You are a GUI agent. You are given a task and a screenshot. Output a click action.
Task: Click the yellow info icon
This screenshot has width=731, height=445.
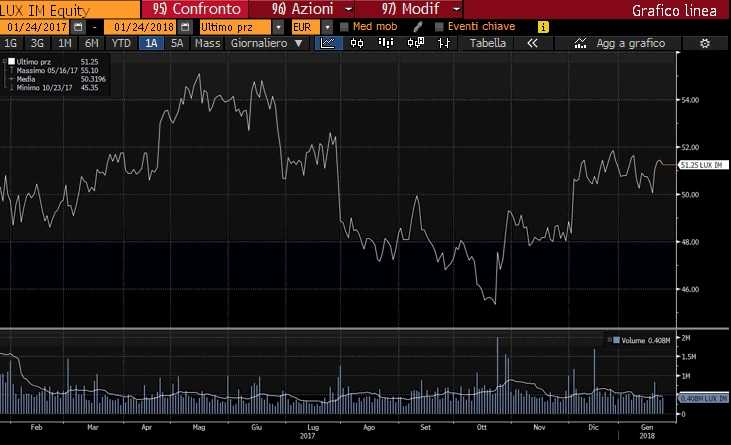(543, 27)
